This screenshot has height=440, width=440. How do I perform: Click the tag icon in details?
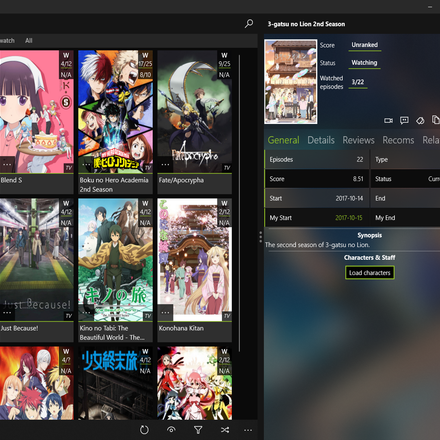coord(420,120)
